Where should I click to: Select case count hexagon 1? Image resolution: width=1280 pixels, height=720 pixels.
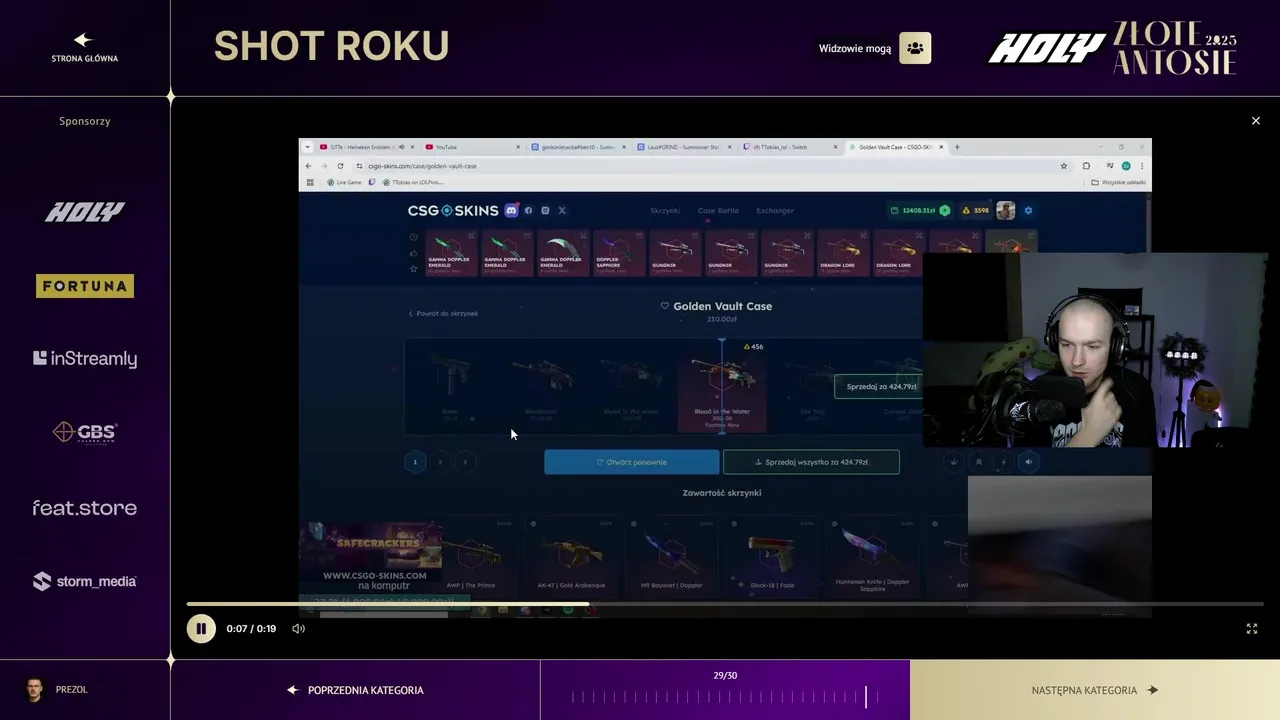[415, 462]
